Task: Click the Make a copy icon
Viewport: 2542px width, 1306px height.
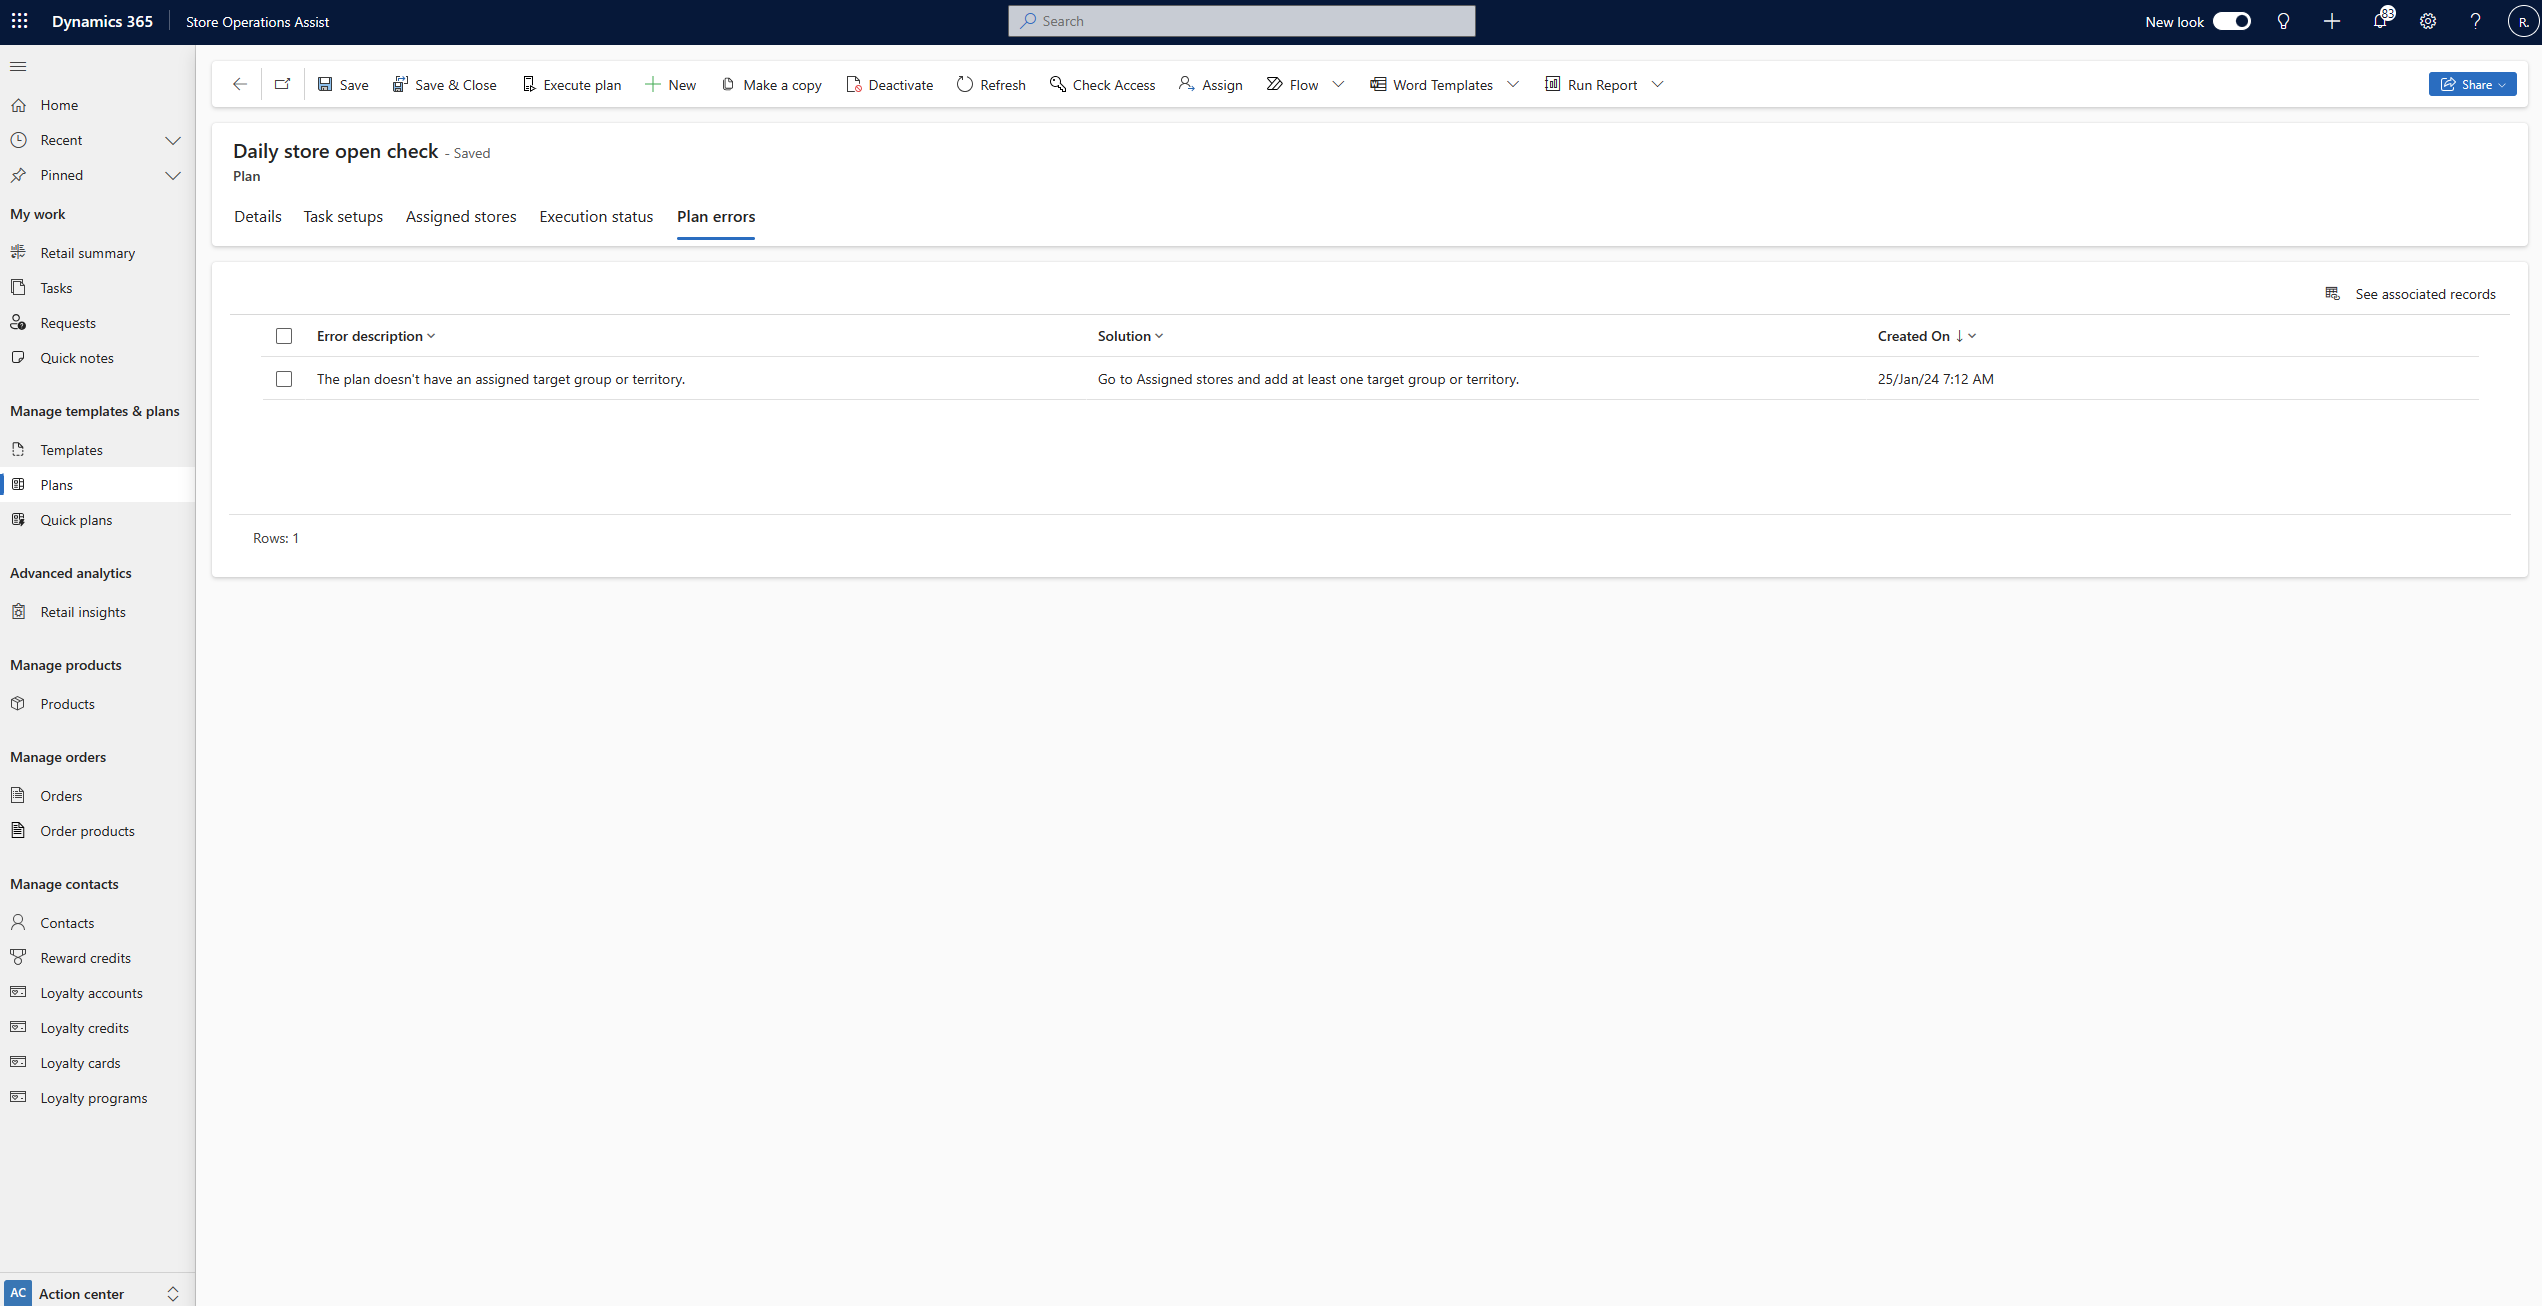Action: 728,83
